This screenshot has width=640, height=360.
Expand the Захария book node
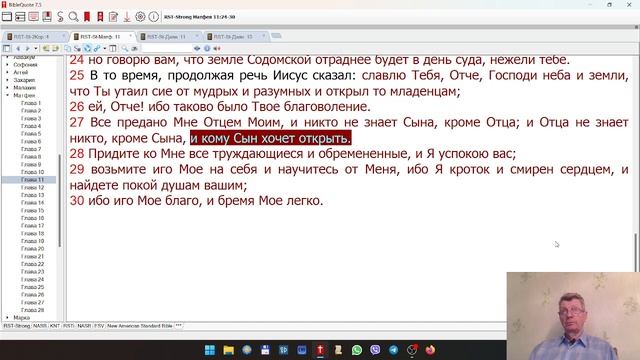tap(7, 80)
